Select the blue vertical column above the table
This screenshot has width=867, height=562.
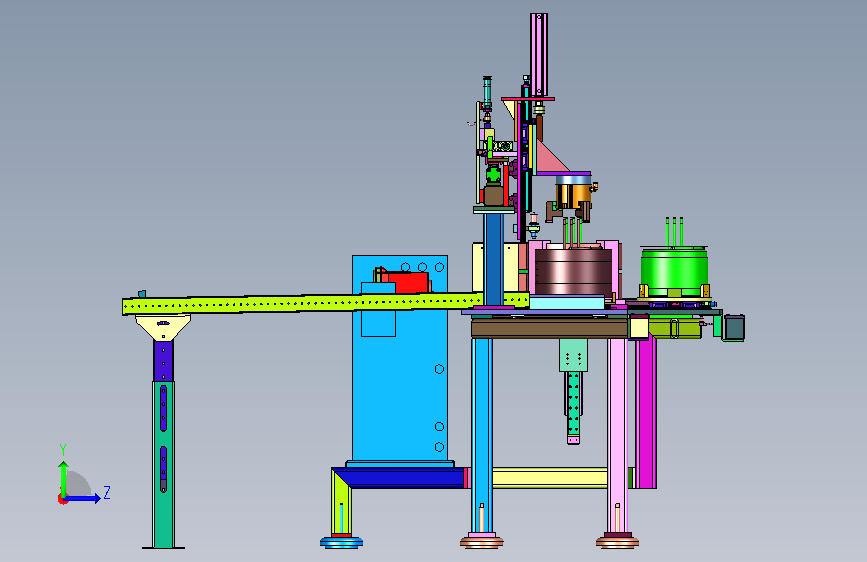click(493, 259)
